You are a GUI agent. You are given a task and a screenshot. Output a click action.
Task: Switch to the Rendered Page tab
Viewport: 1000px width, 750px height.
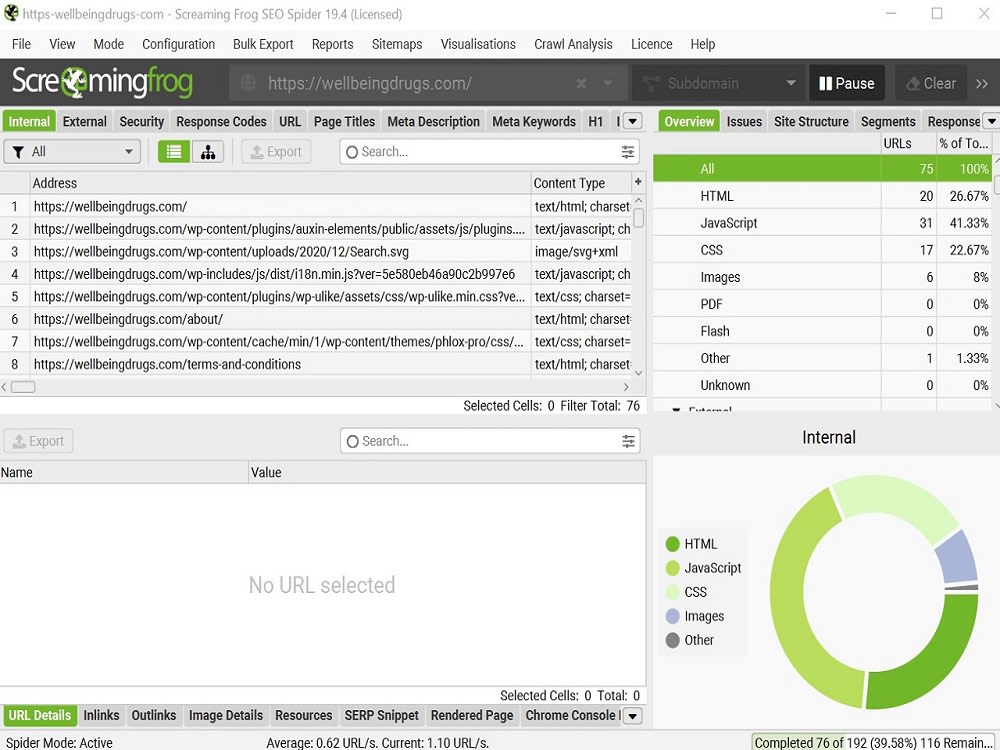pos(472,715)
